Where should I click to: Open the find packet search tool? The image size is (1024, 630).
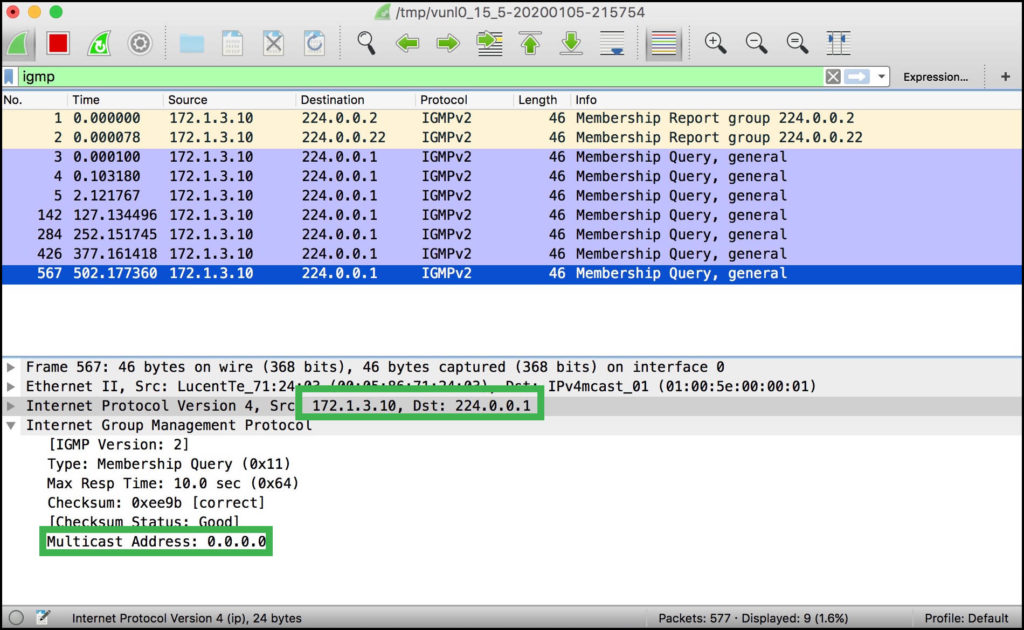tap(366, 43)
